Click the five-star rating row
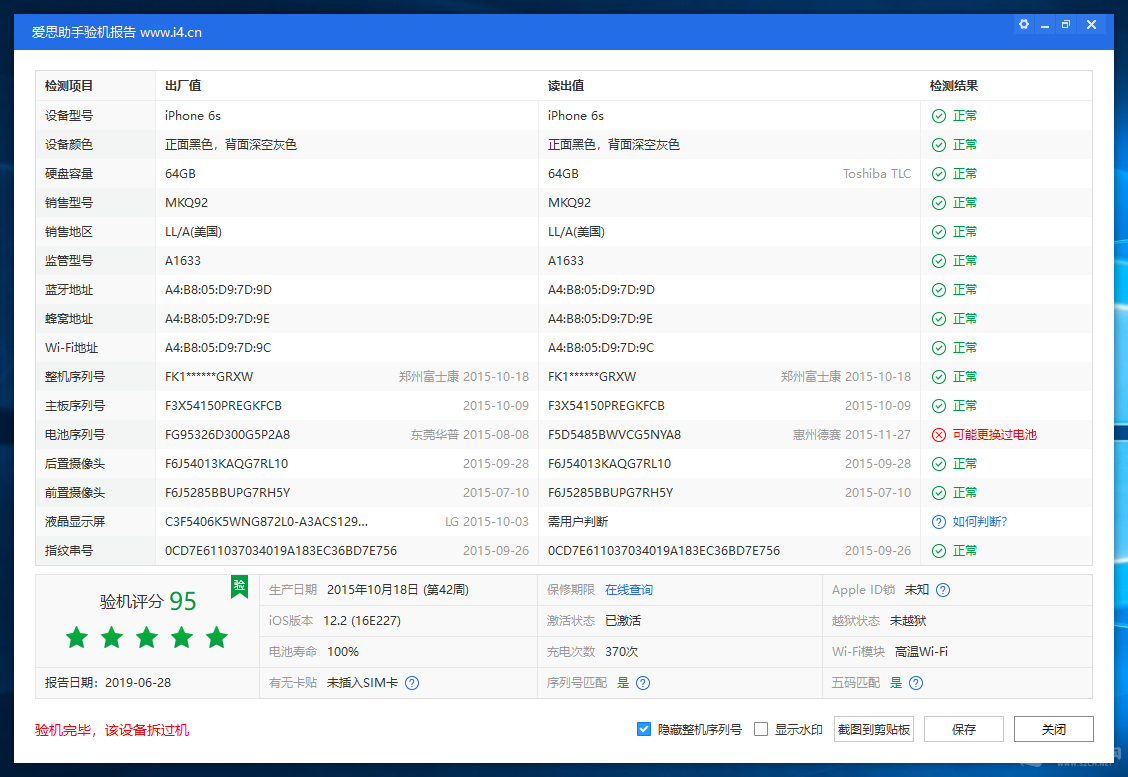1128x777 pixels. (147, 637)
